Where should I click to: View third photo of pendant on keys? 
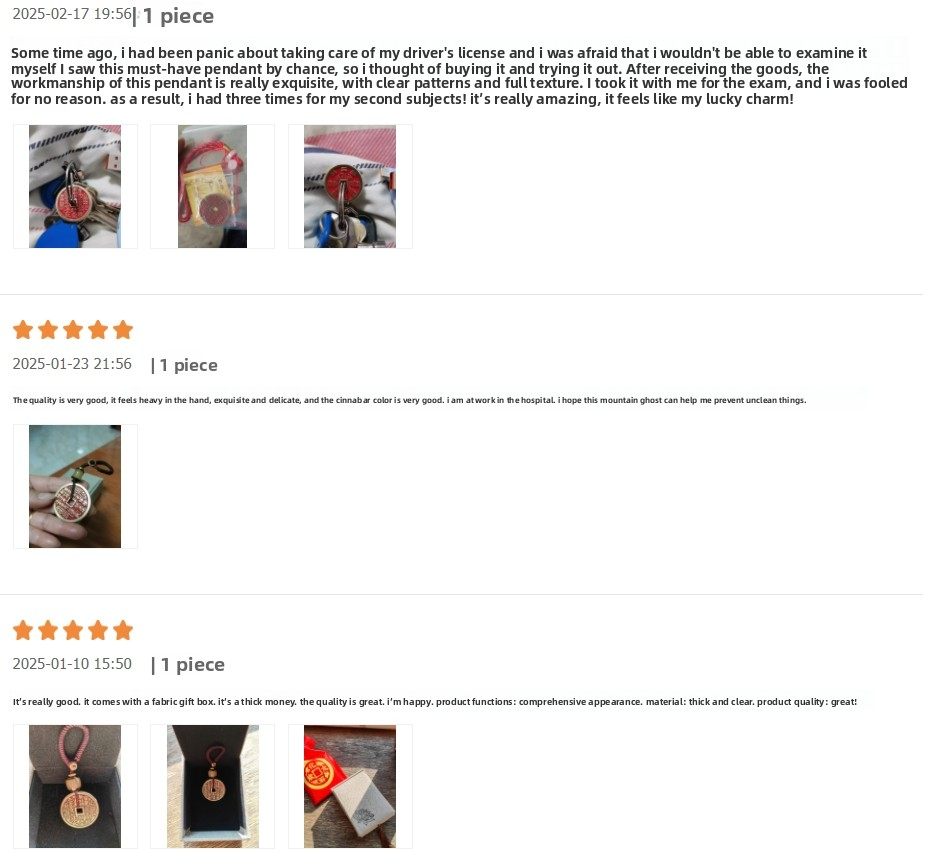(350, 186)
